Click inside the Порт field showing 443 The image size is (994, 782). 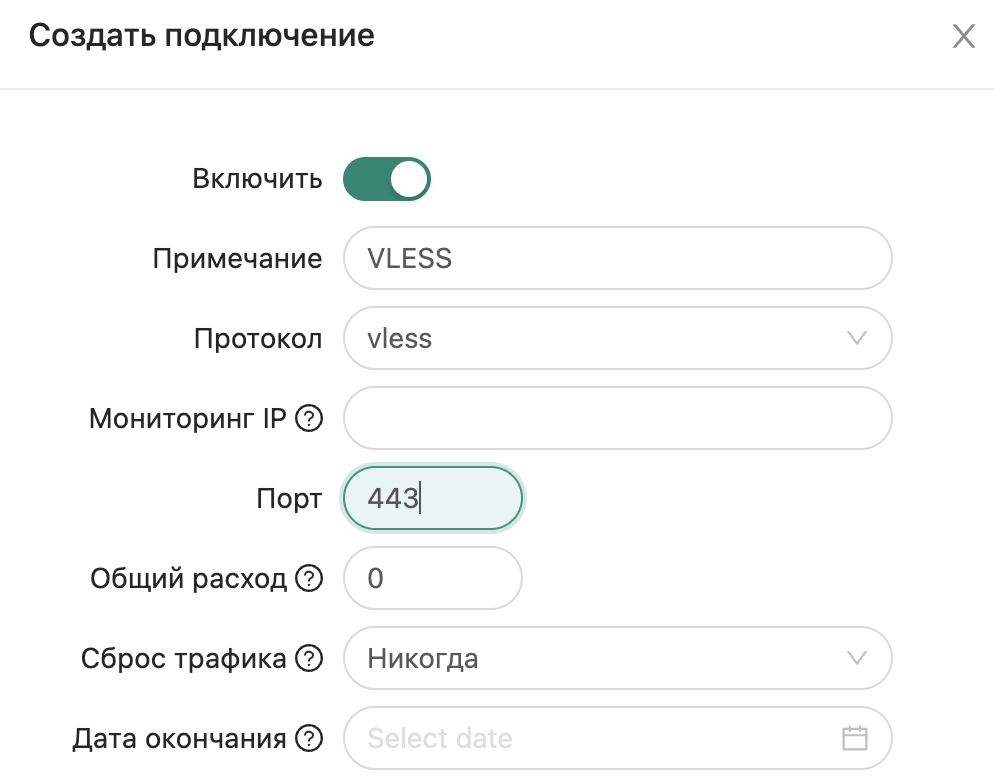point(432,498)
